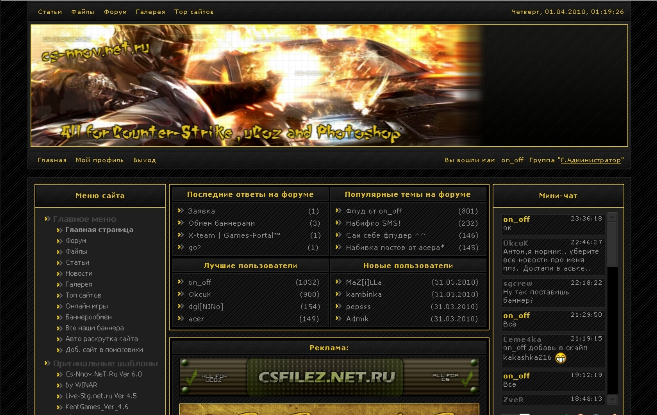Open X-team | Games-Portal forum topic
Screen dimensions: 657x415
point(234,236)
